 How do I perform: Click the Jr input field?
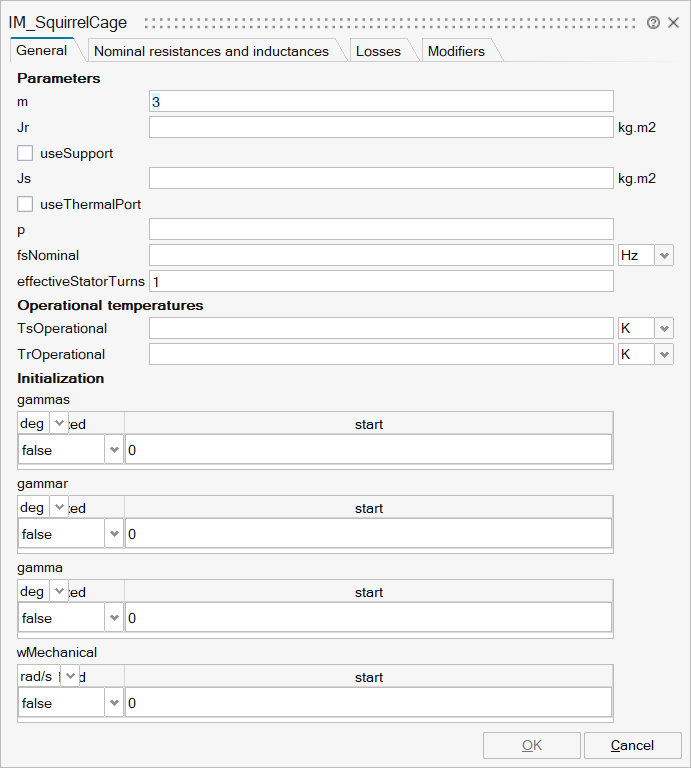(380, 127)
